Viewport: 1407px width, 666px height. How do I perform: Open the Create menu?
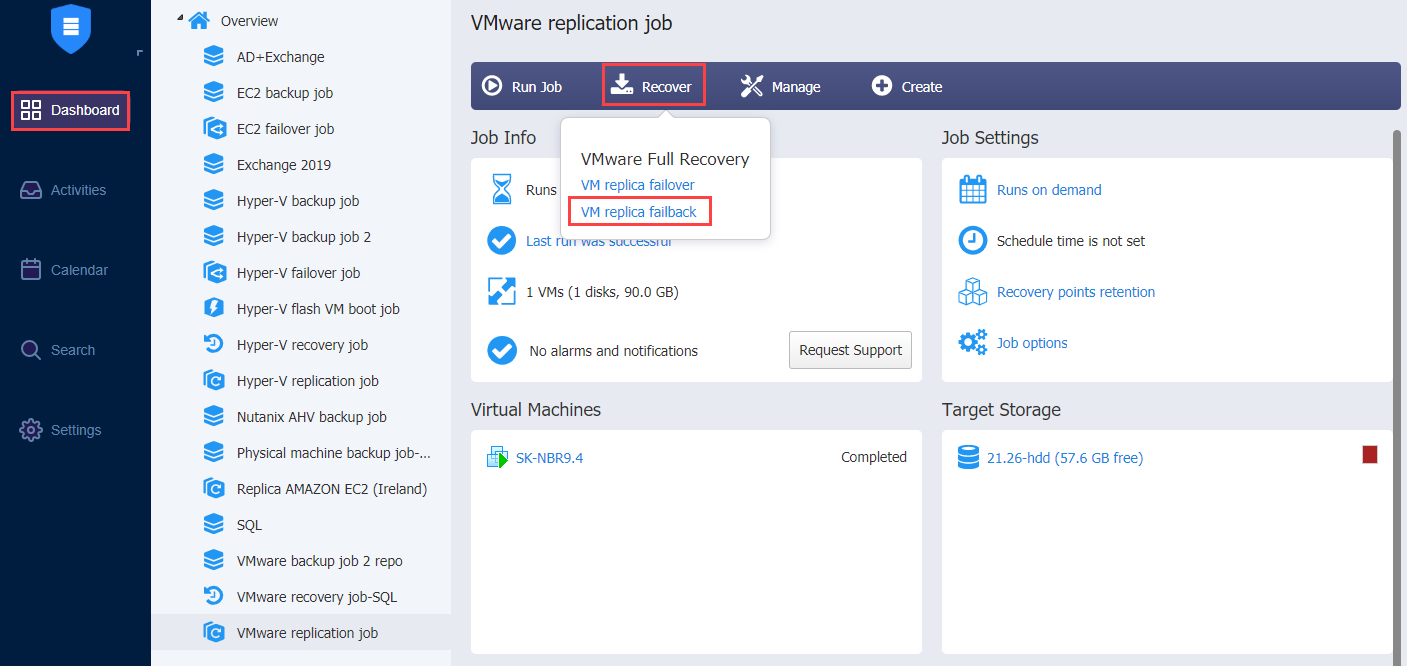point(907,86)
